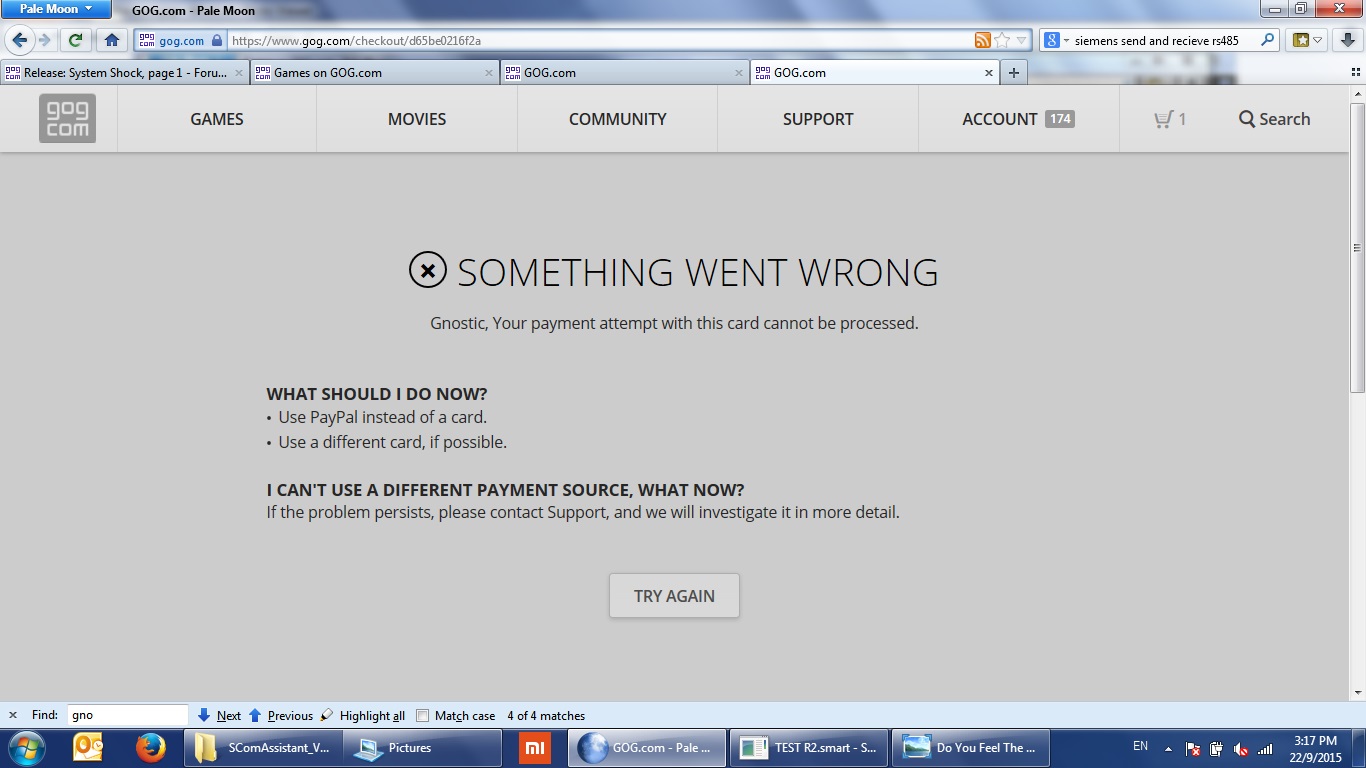Go back with the browser Back arrow
Image resolution: width=1366 pixels, height=768 pixels.
[19, 40]
